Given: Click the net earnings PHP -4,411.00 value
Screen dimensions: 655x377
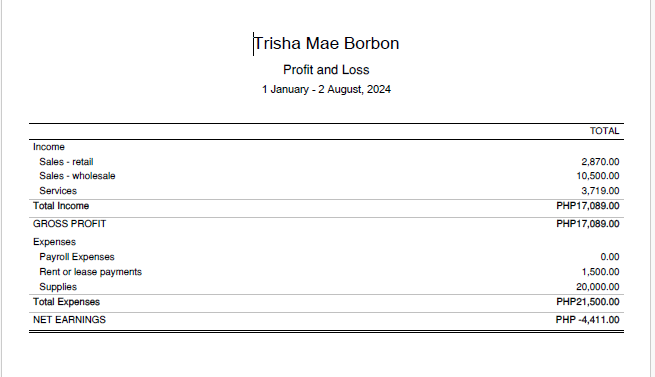Looking at the screenshot, I should pyautogui.click(x=587, y=320).
